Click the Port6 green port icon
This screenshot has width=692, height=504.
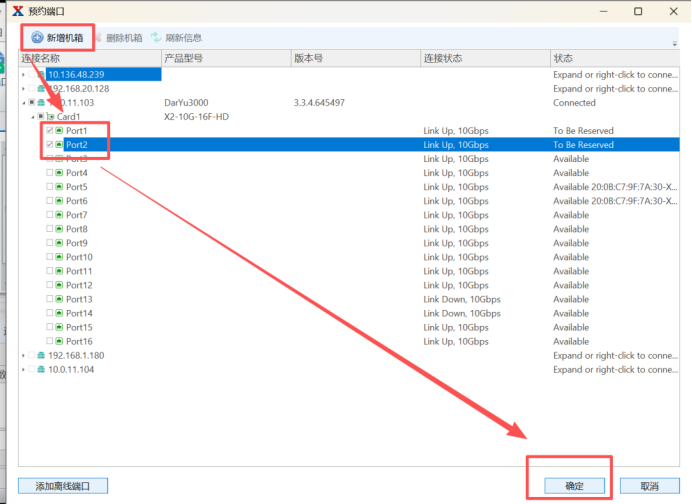point(59,201)
